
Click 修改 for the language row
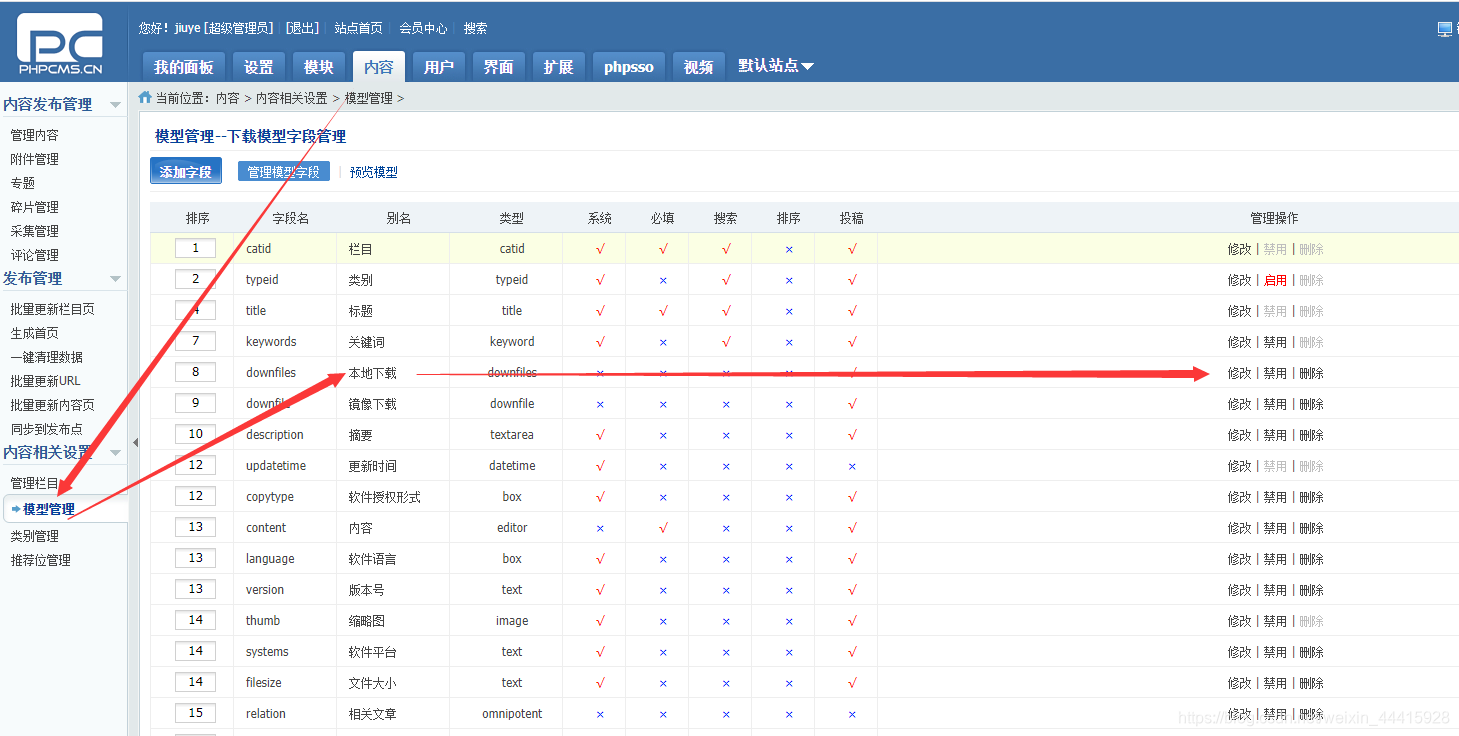1240,559
